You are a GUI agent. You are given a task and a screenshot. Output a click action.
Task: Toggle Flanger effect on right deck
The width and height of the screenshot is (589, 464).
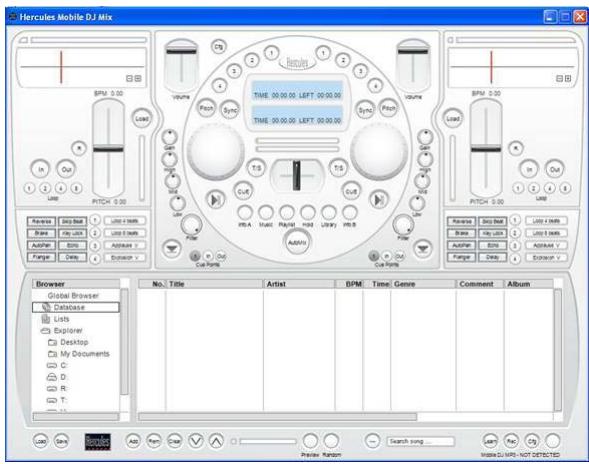461,257
